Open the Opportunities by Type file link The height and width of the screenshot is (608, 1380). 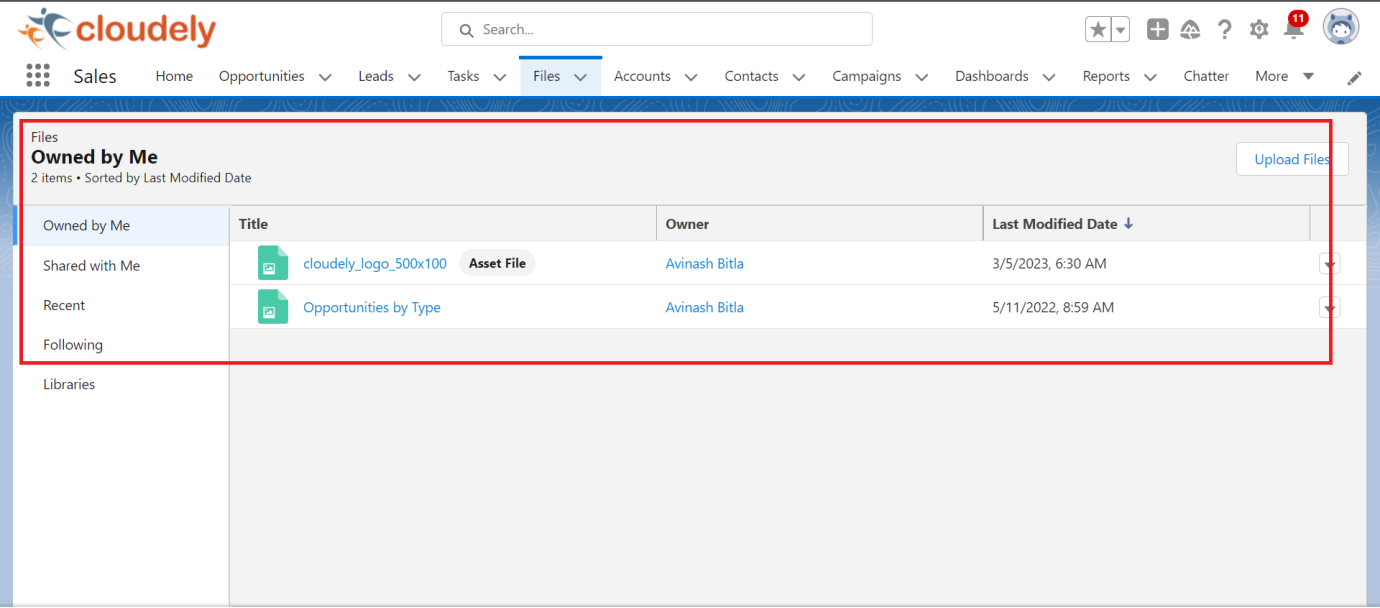tap(372, 308)
